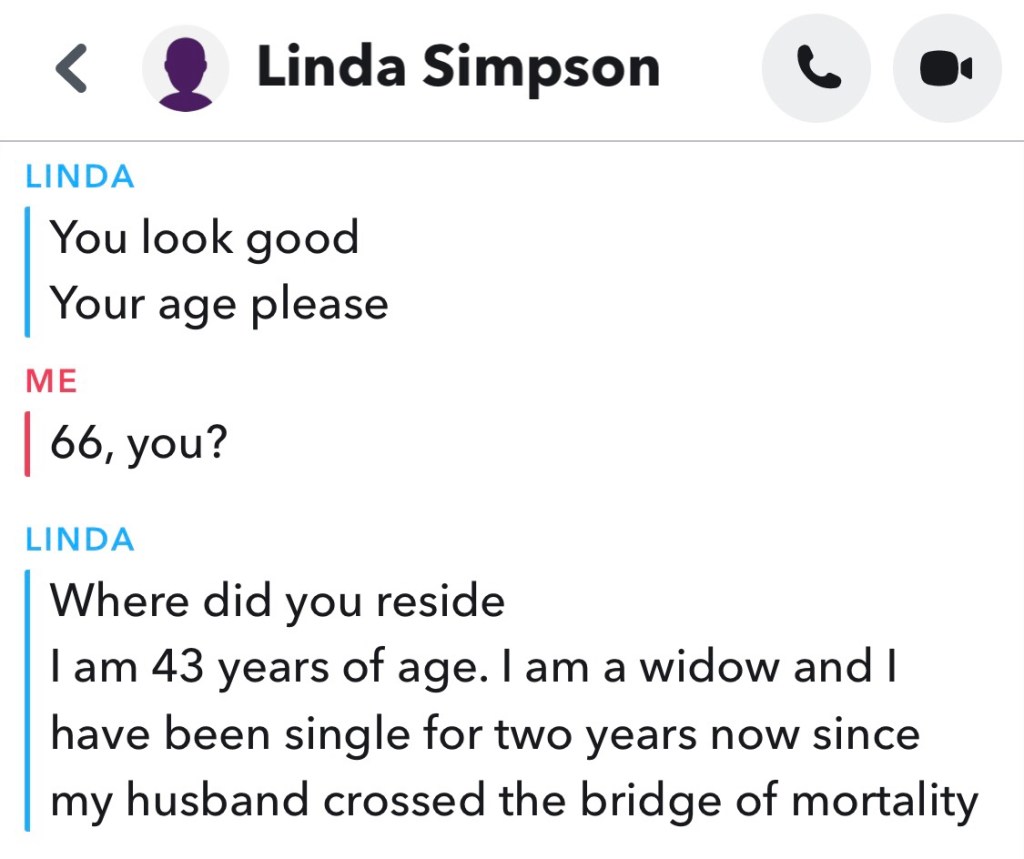Viewport: 1024px width, 859px height.
Task: Click the blue bar beside the widow message
Action: coord(27,700)
